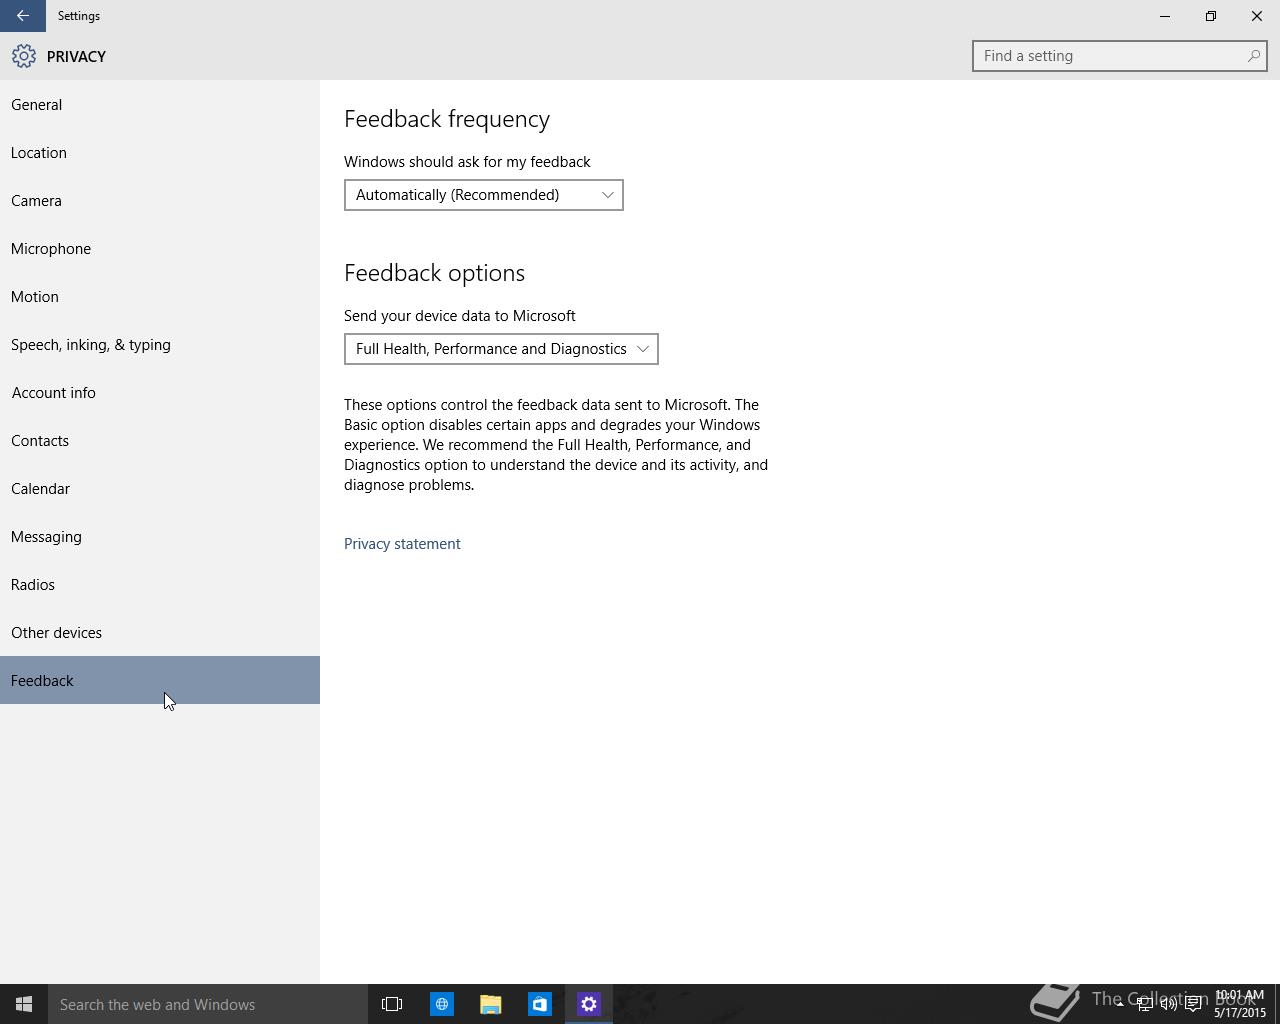
Task: Open File Explorer from the taskbar
Action: [490, 1004]
